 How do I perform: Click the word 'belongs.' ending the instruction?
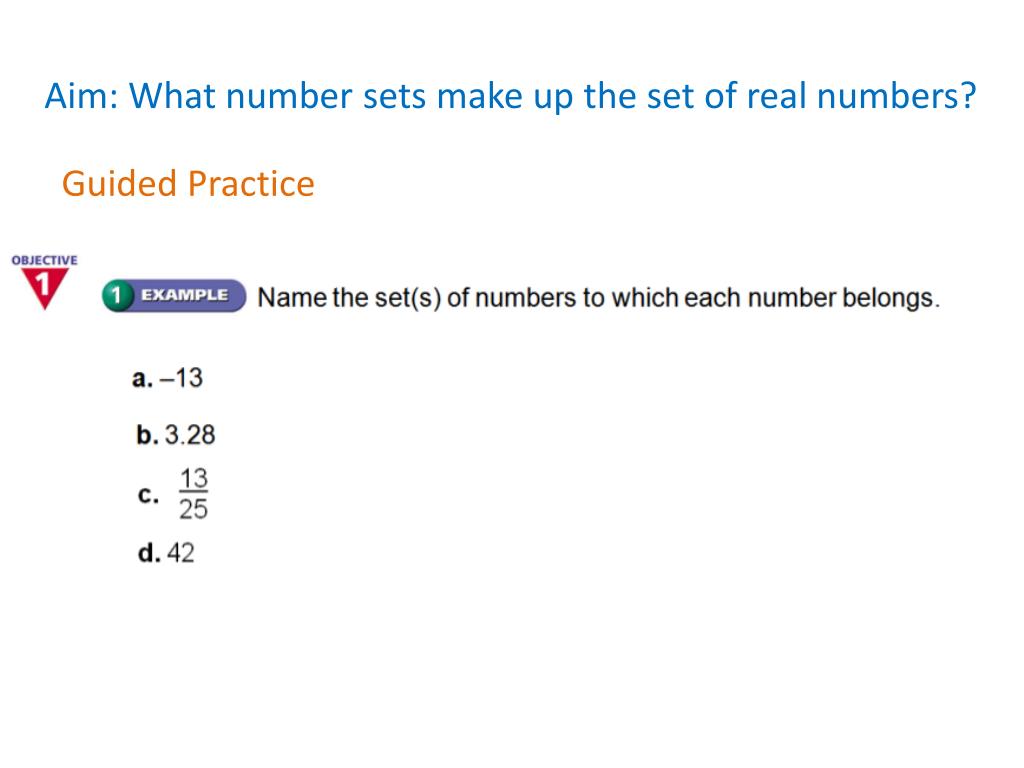[x=891, y=298]
